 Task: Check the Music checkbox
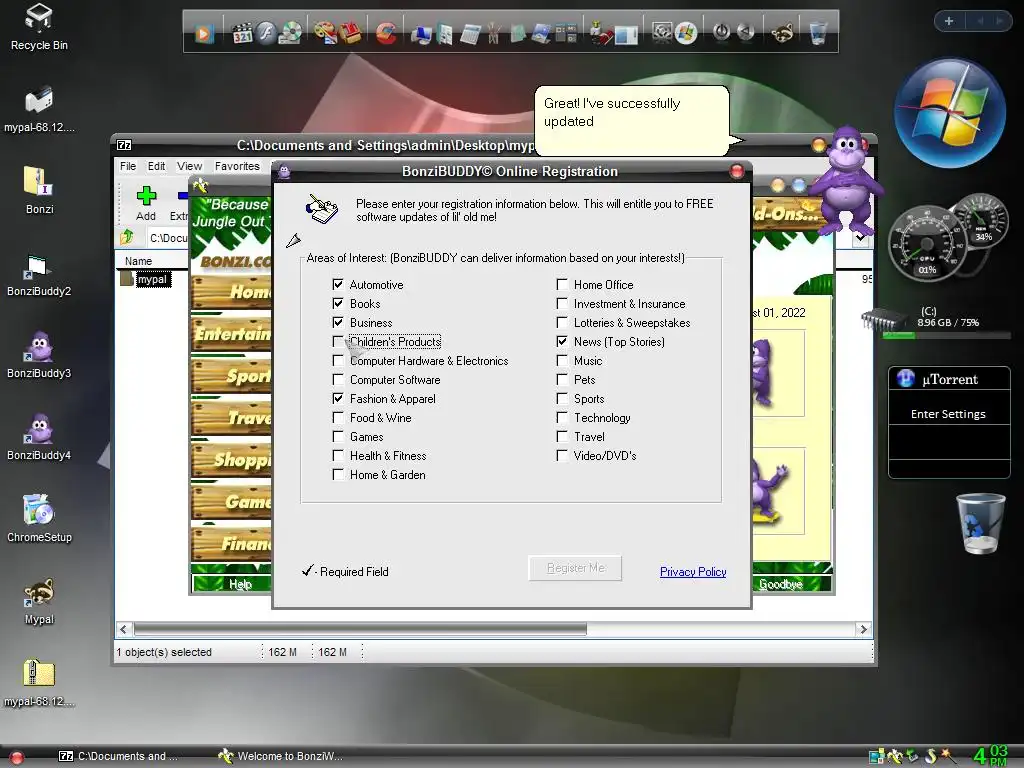pyautogui.click(x=562, y=360)
